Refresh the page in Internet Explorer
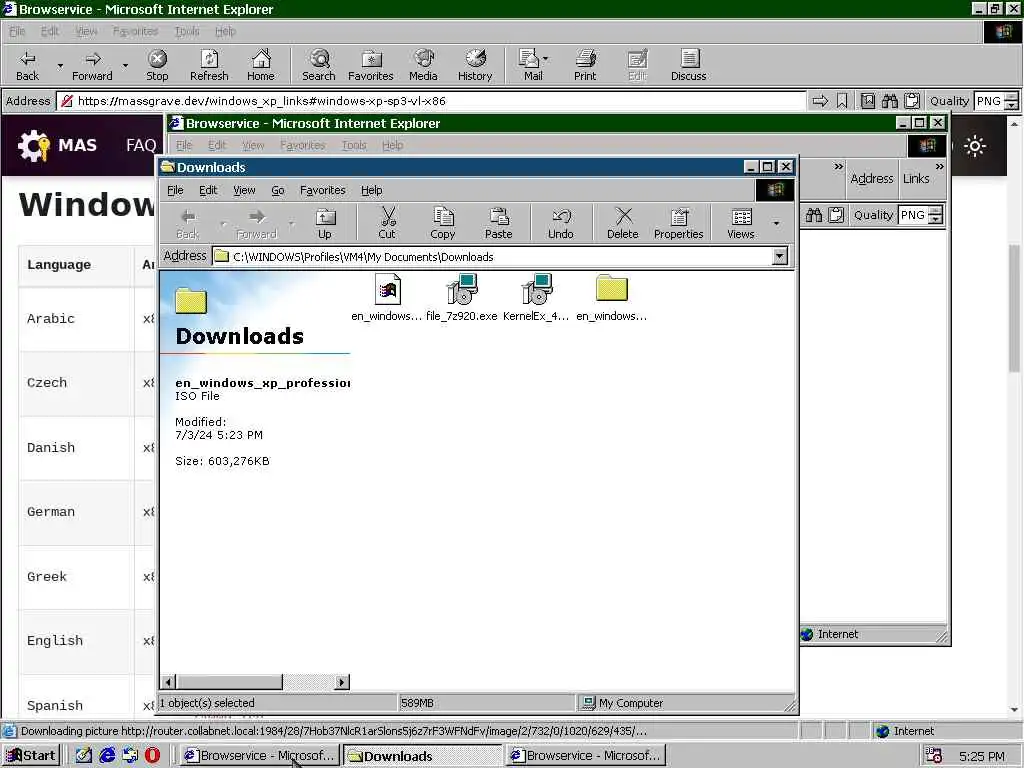Screen dimensions: 1024x768 click(x=209, y=65)
